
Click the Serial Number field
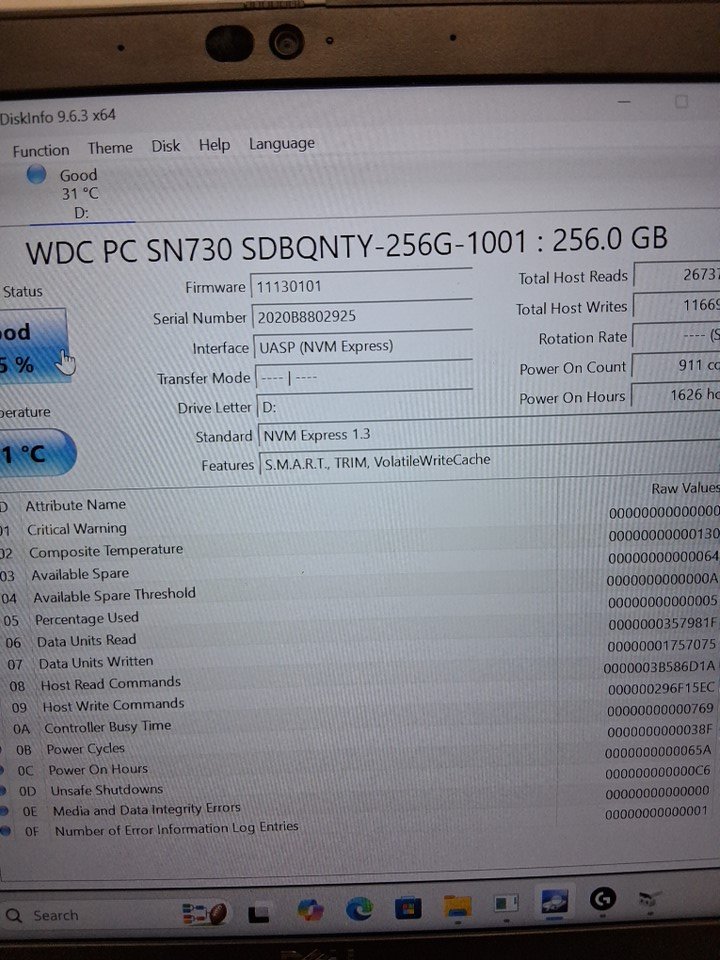[x=360, y=317]
